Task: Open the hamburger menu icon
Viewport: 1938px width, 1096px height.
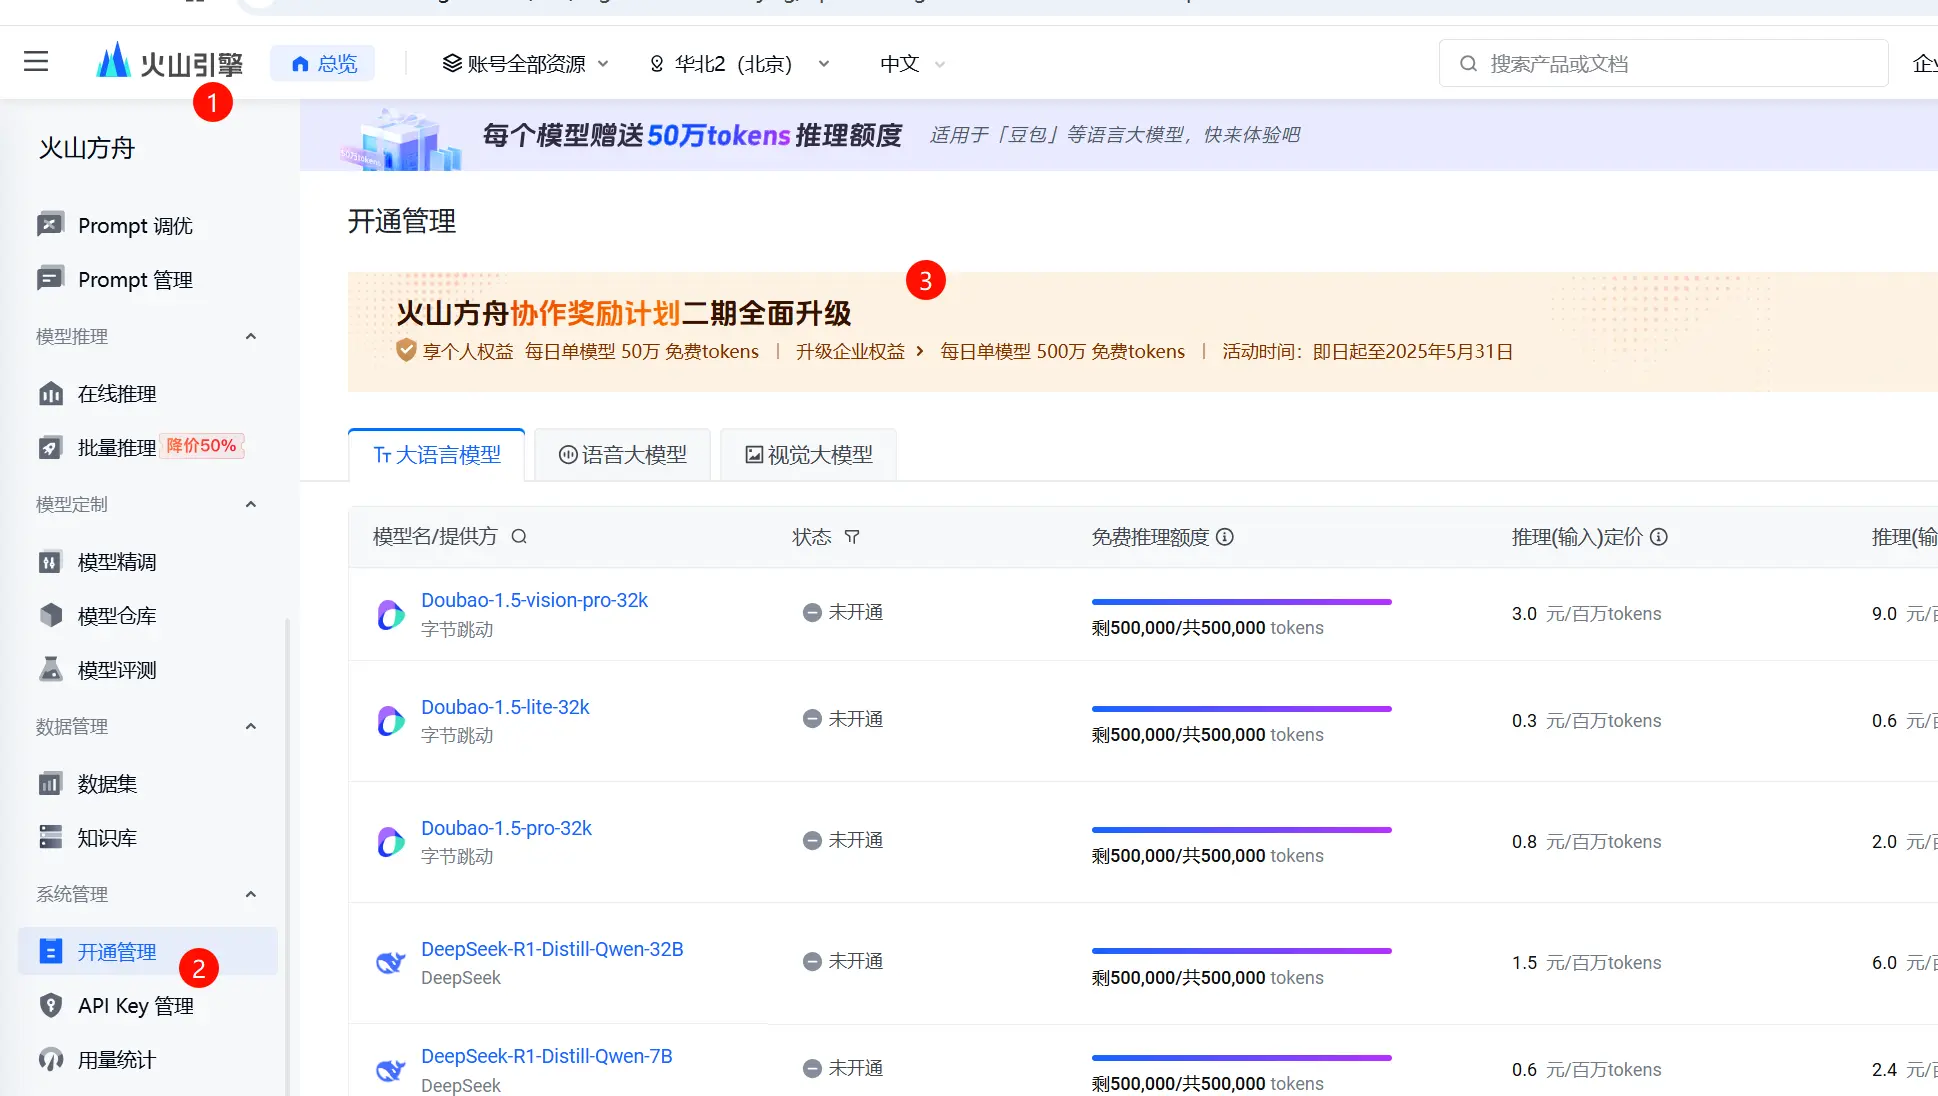Action: [x=36, y=62]
